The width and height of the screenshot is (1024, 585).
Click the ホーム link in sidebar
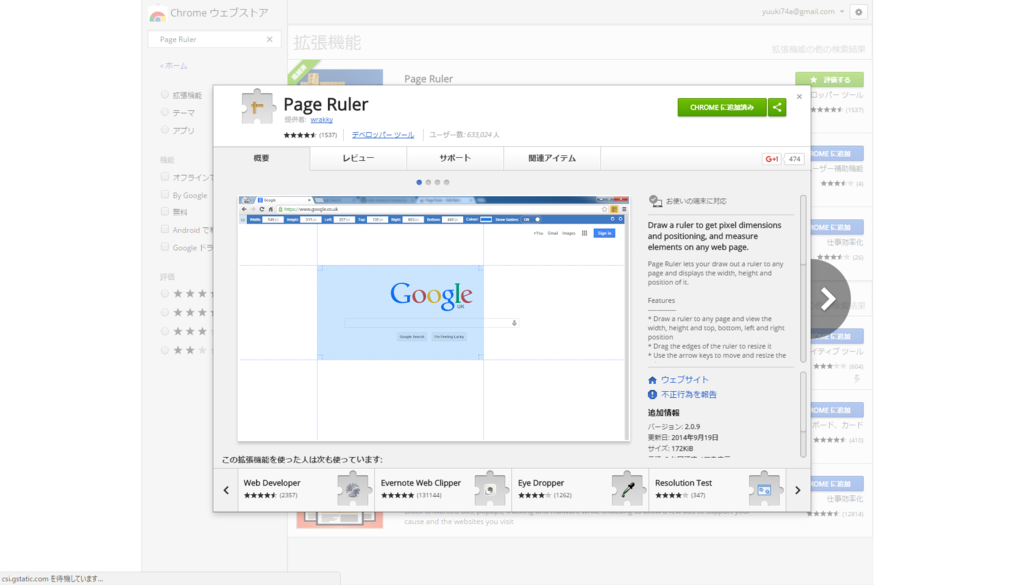174,66
